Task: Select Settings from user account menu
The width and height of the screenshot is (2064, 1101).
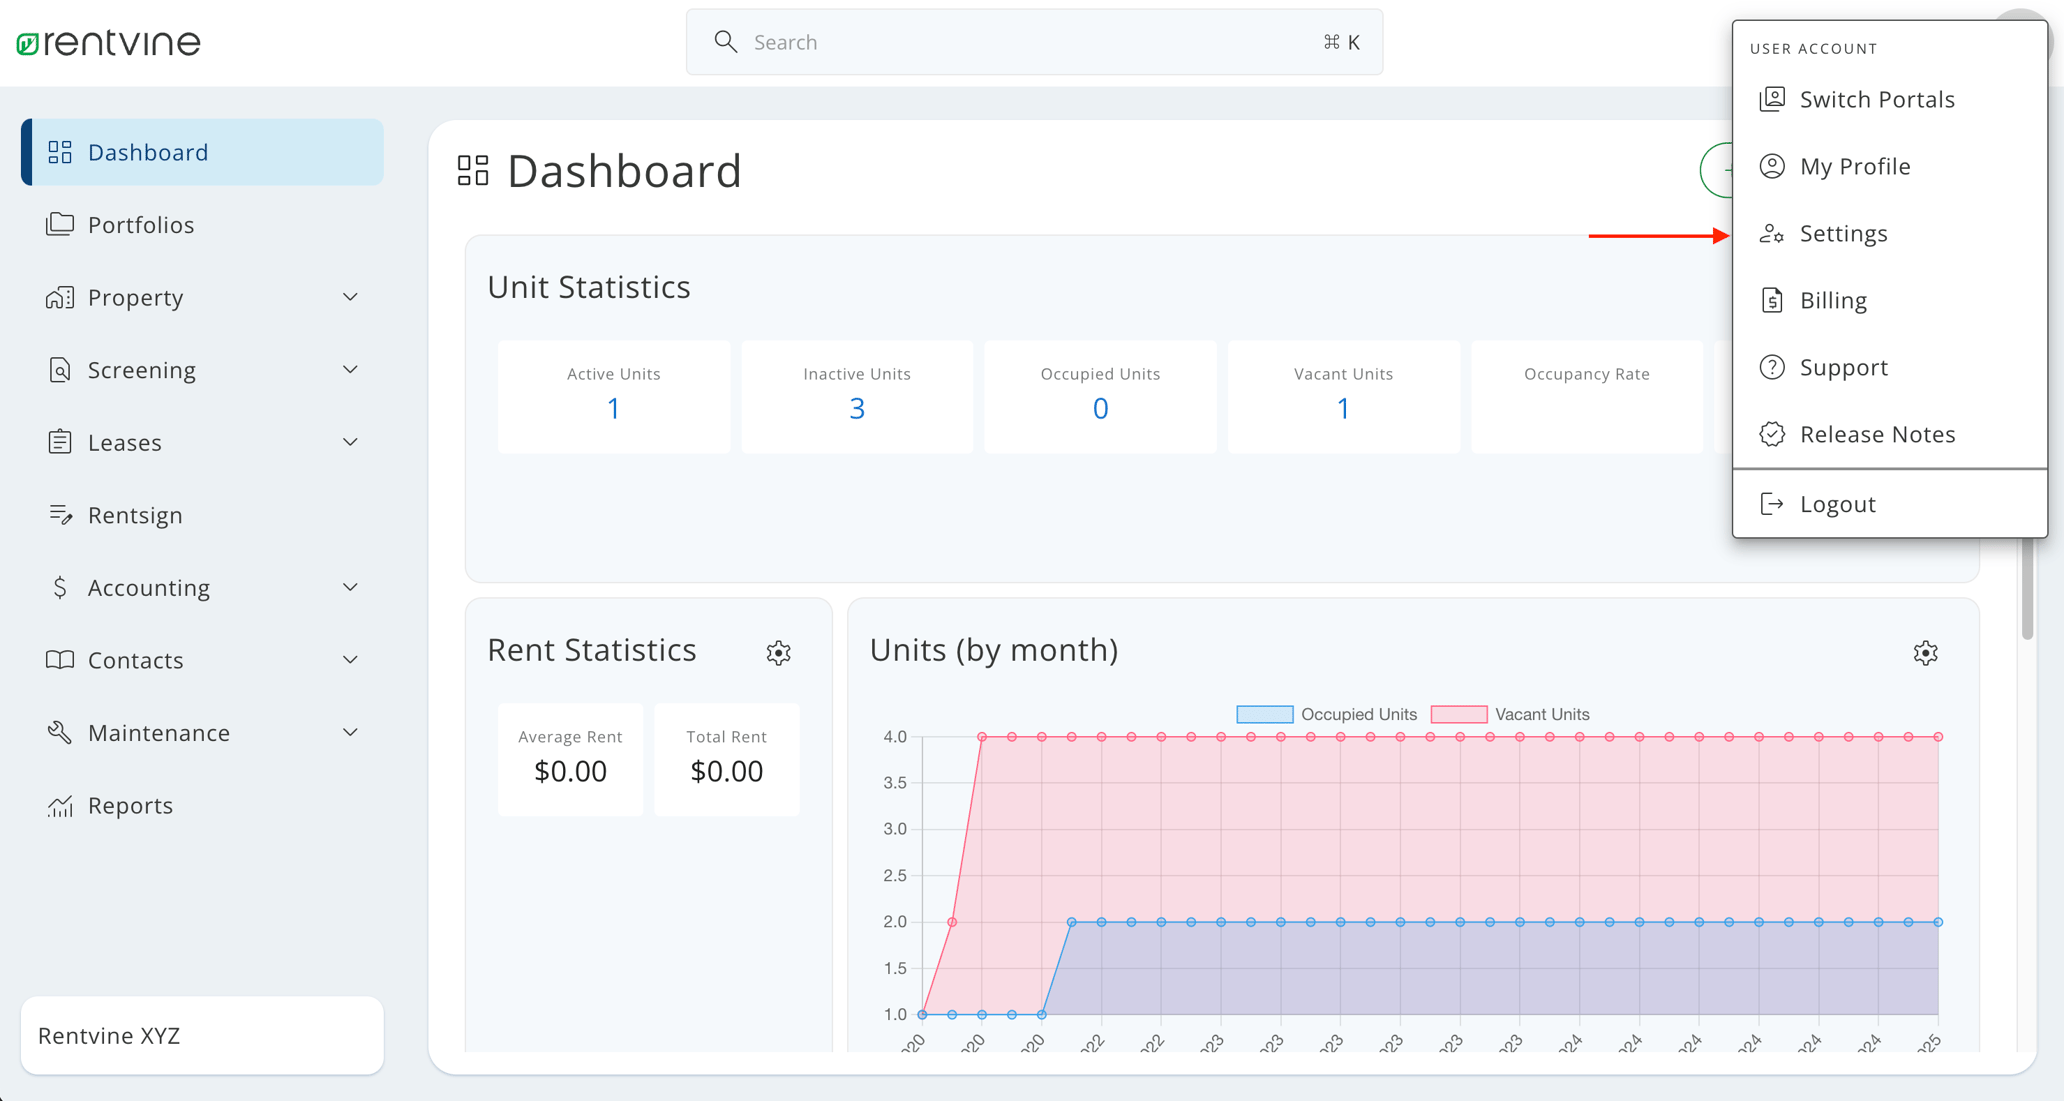Action: click(x=1843, y=233)
